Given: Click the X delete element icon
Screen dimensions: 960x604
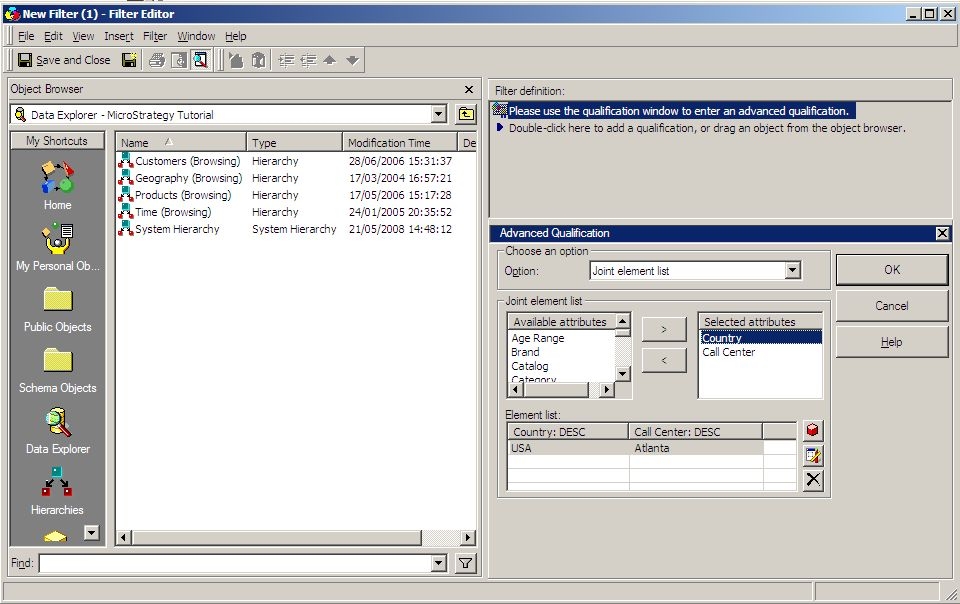Looking at the screenshot, I should tap(813, 480).
